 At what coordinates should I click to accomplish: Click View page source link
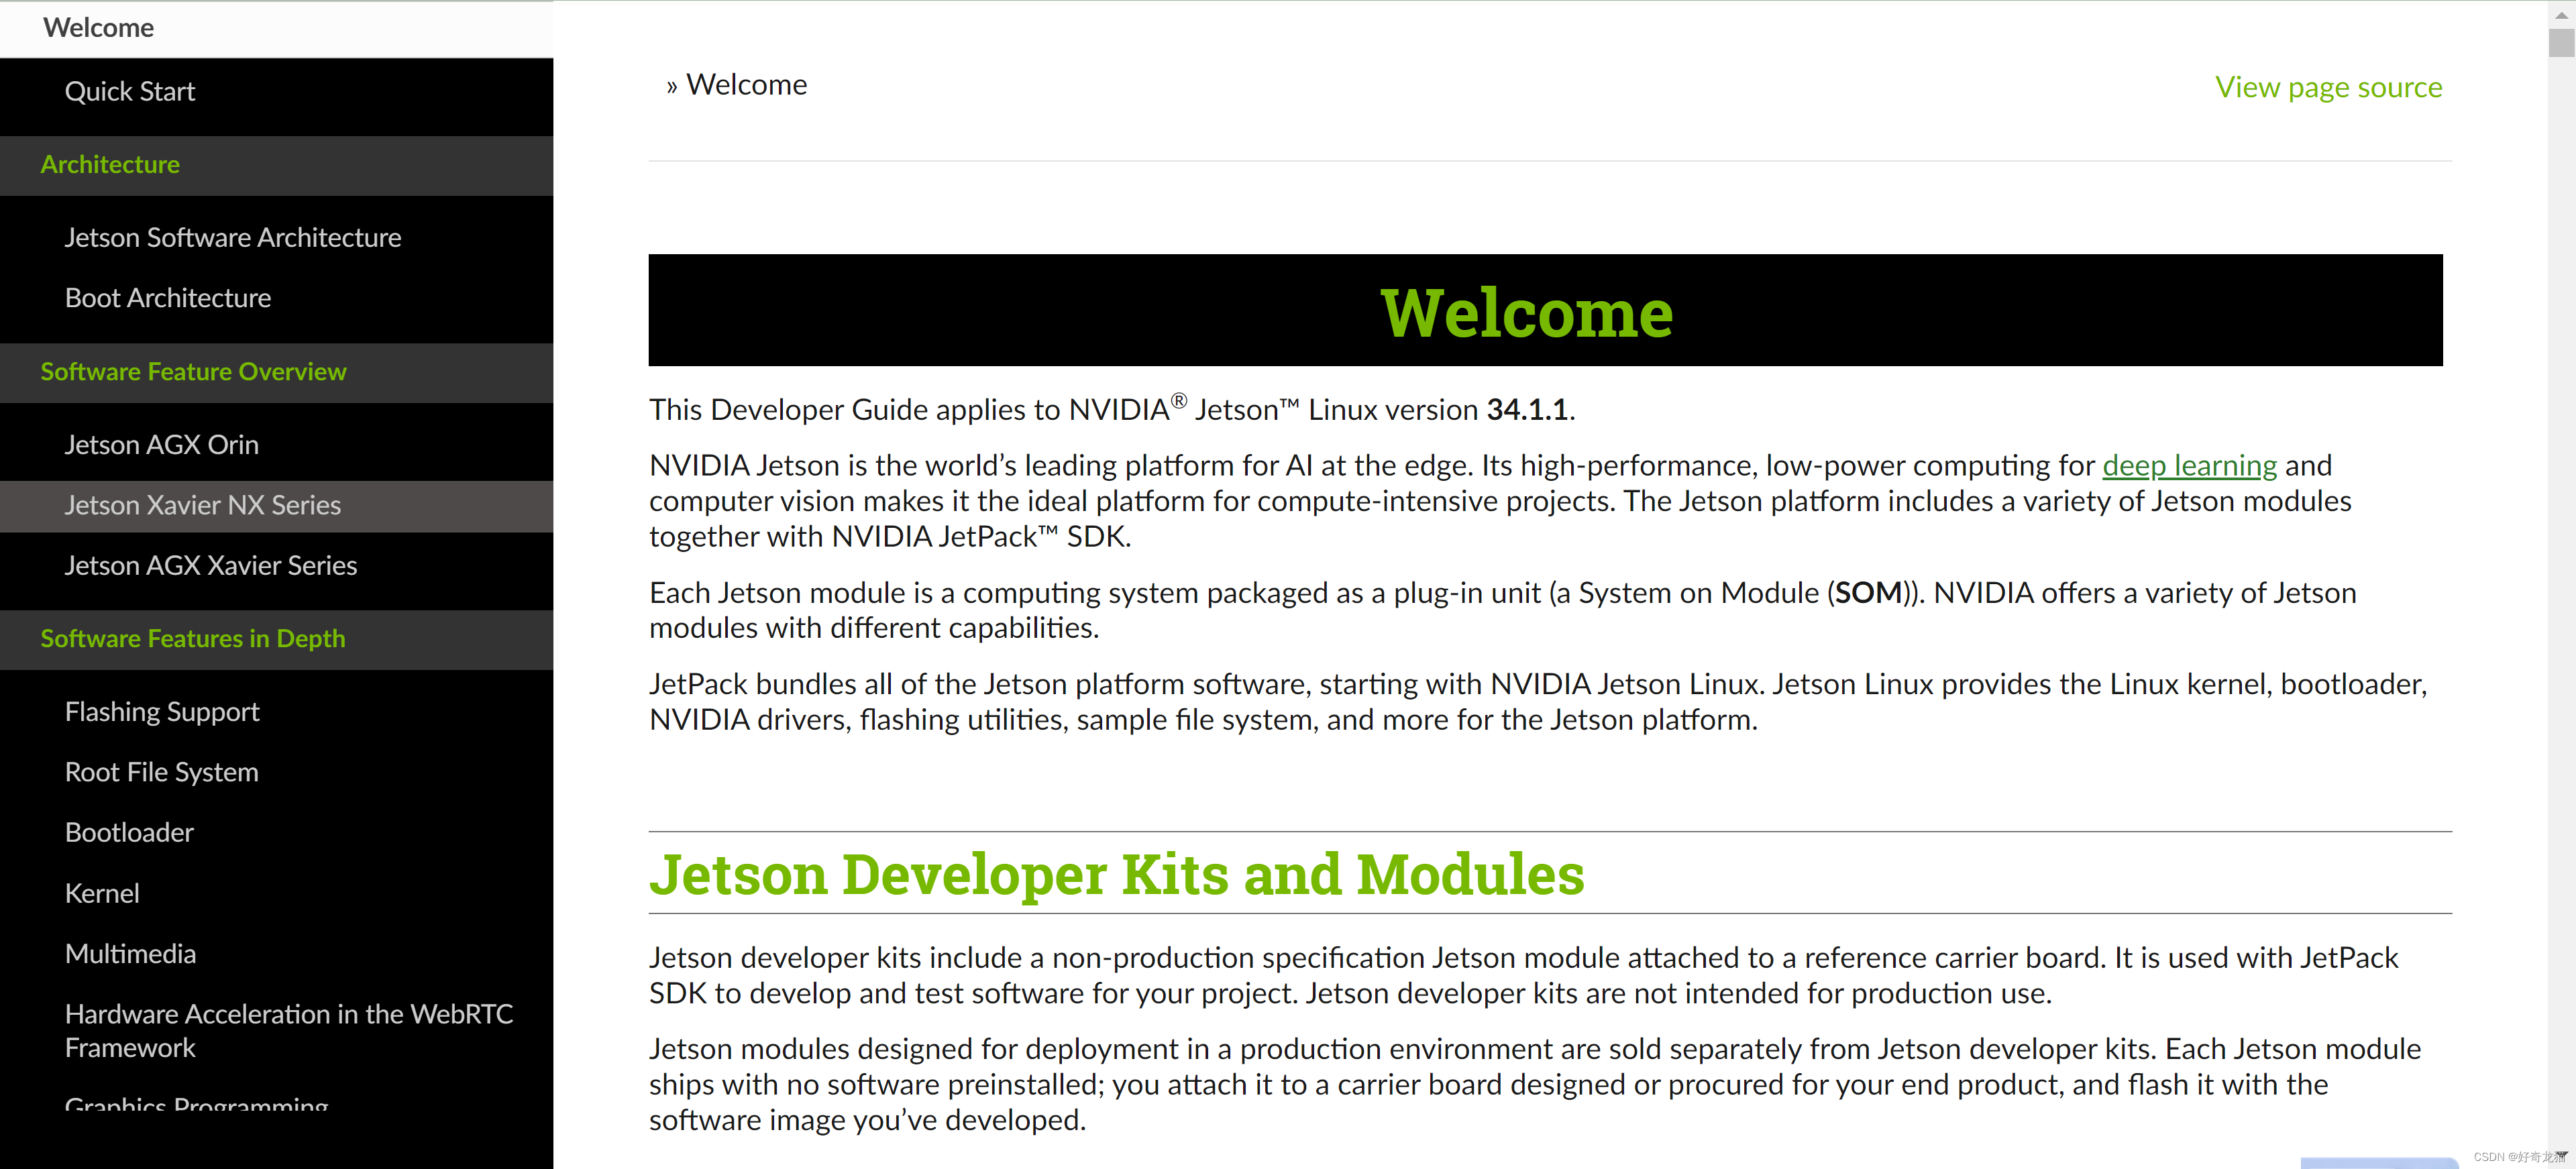click(x=2328, y=88)
